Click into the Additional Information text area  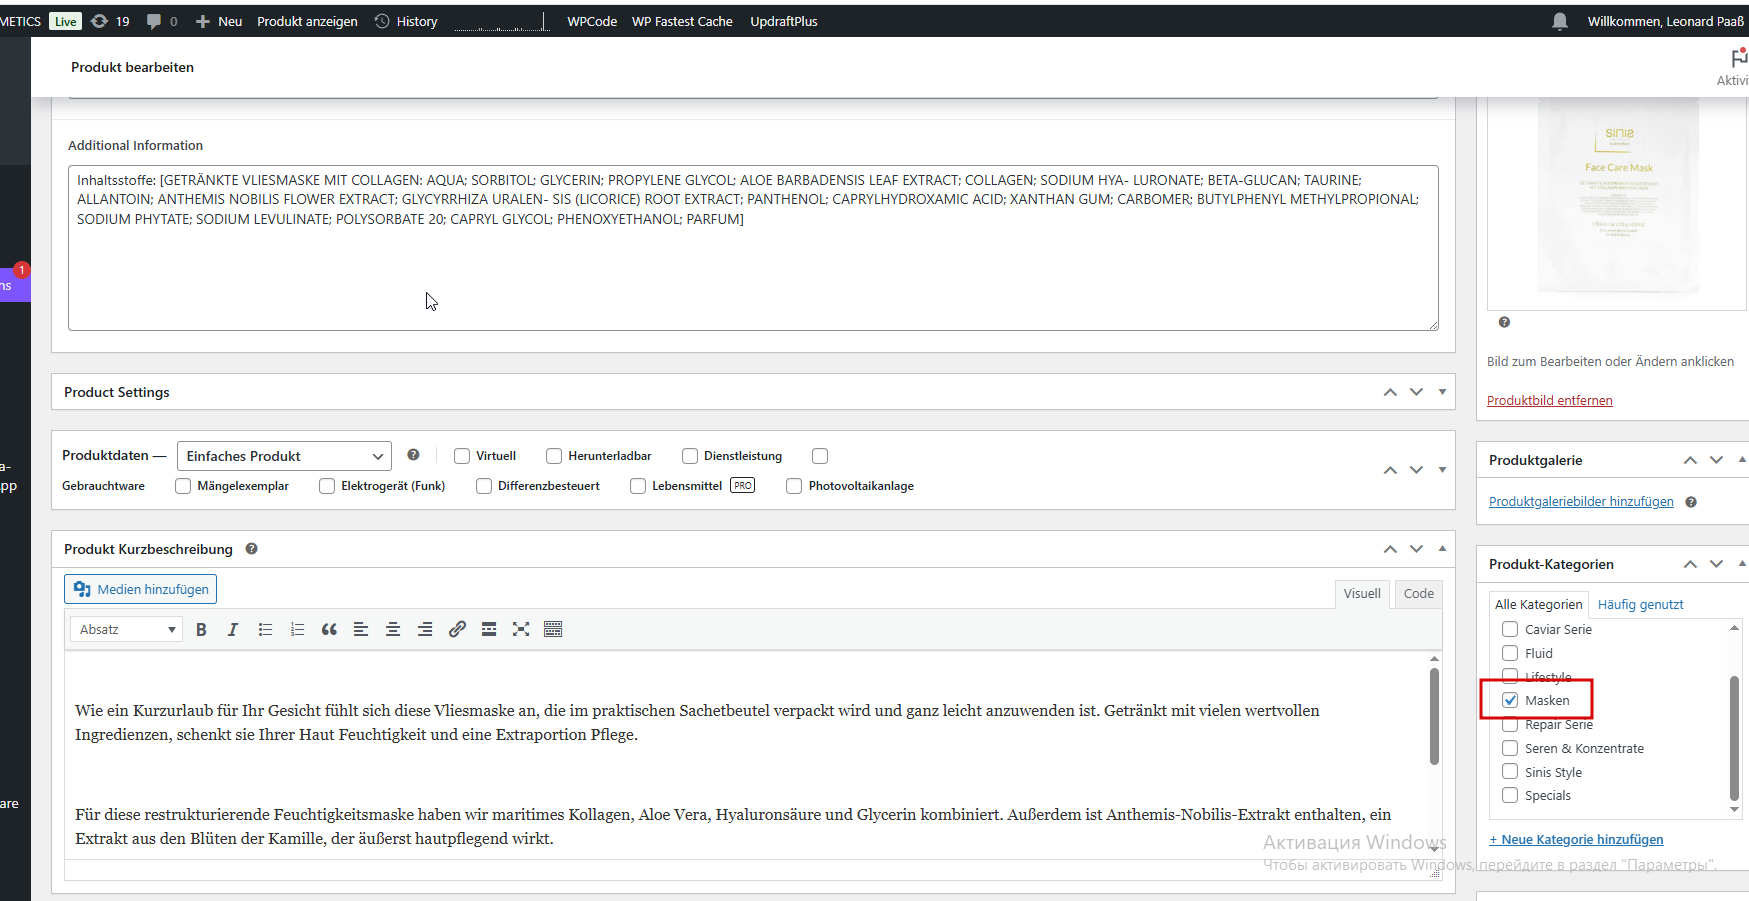click(x=753, y=248)
